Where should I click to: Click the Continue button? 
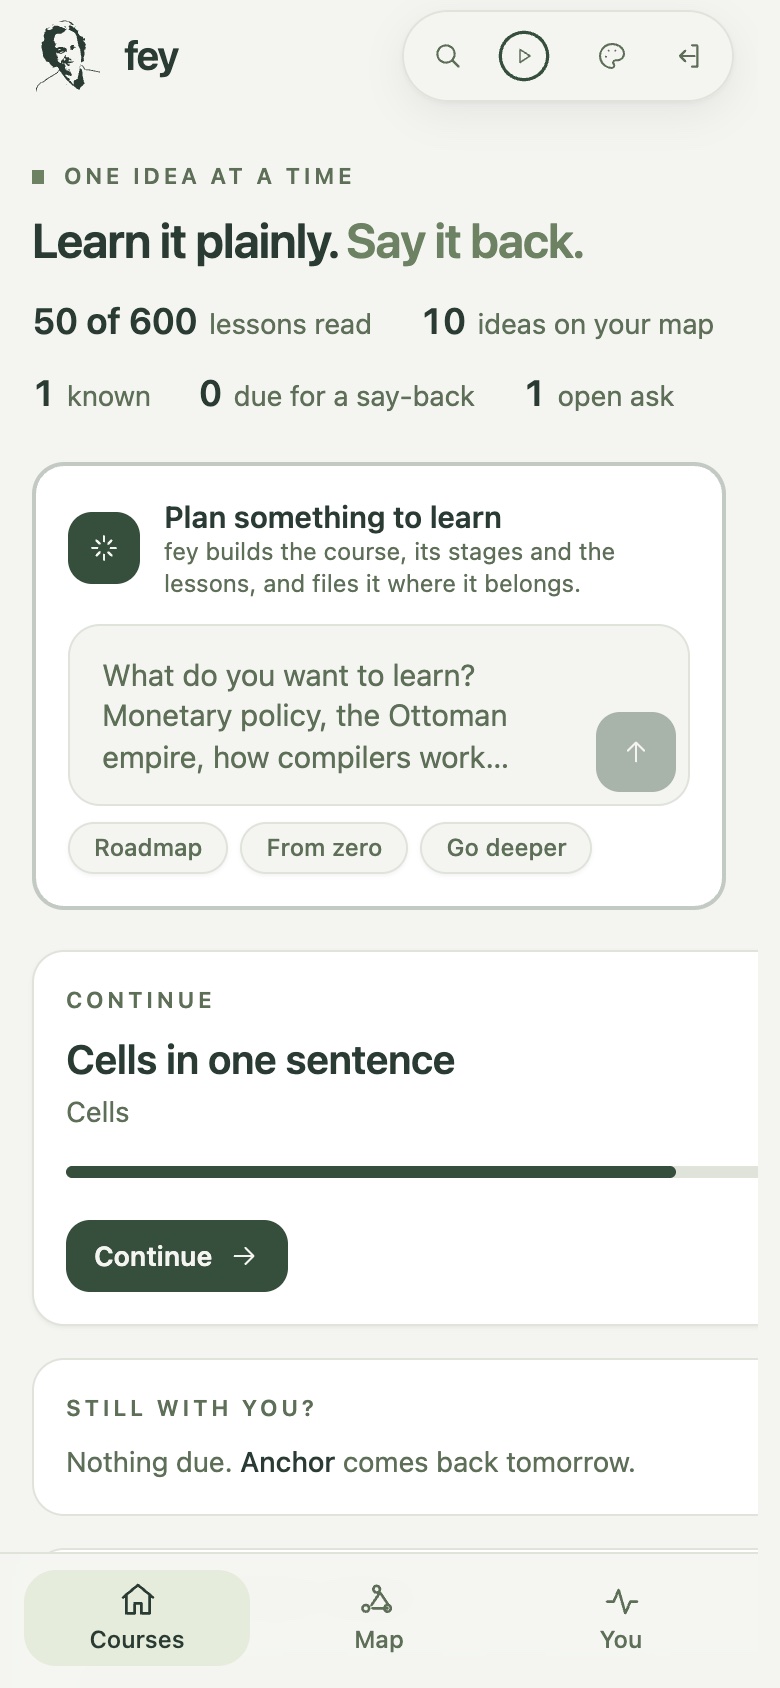click(177, 1256)
